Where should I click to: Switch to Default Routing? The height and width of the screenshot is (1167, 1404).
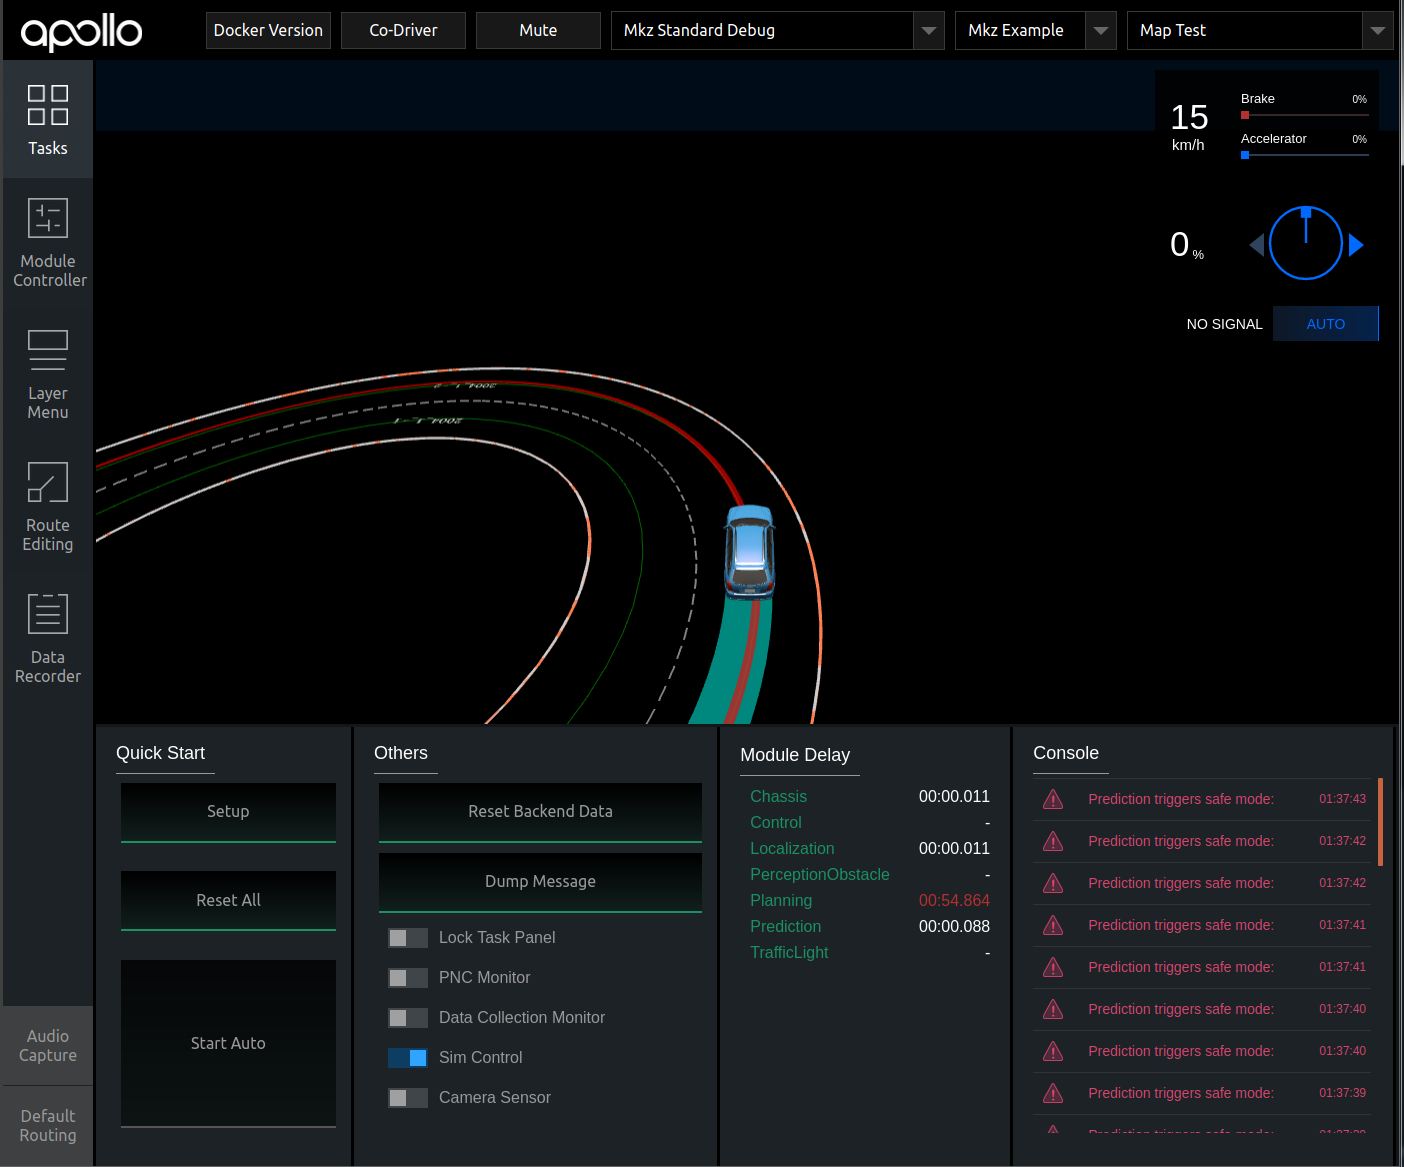coord(47,1125)
